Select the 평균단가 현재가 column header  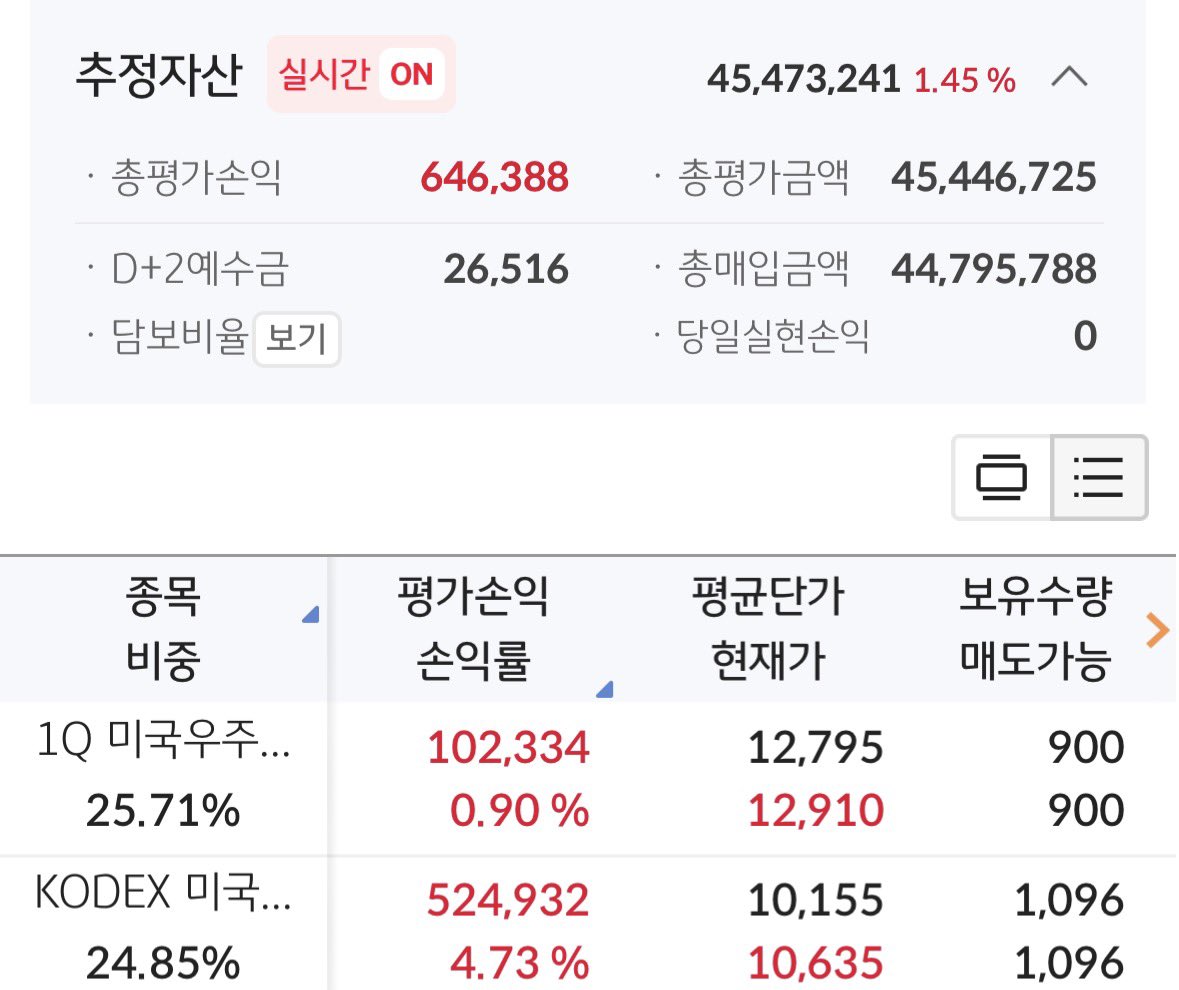[768, 628]
